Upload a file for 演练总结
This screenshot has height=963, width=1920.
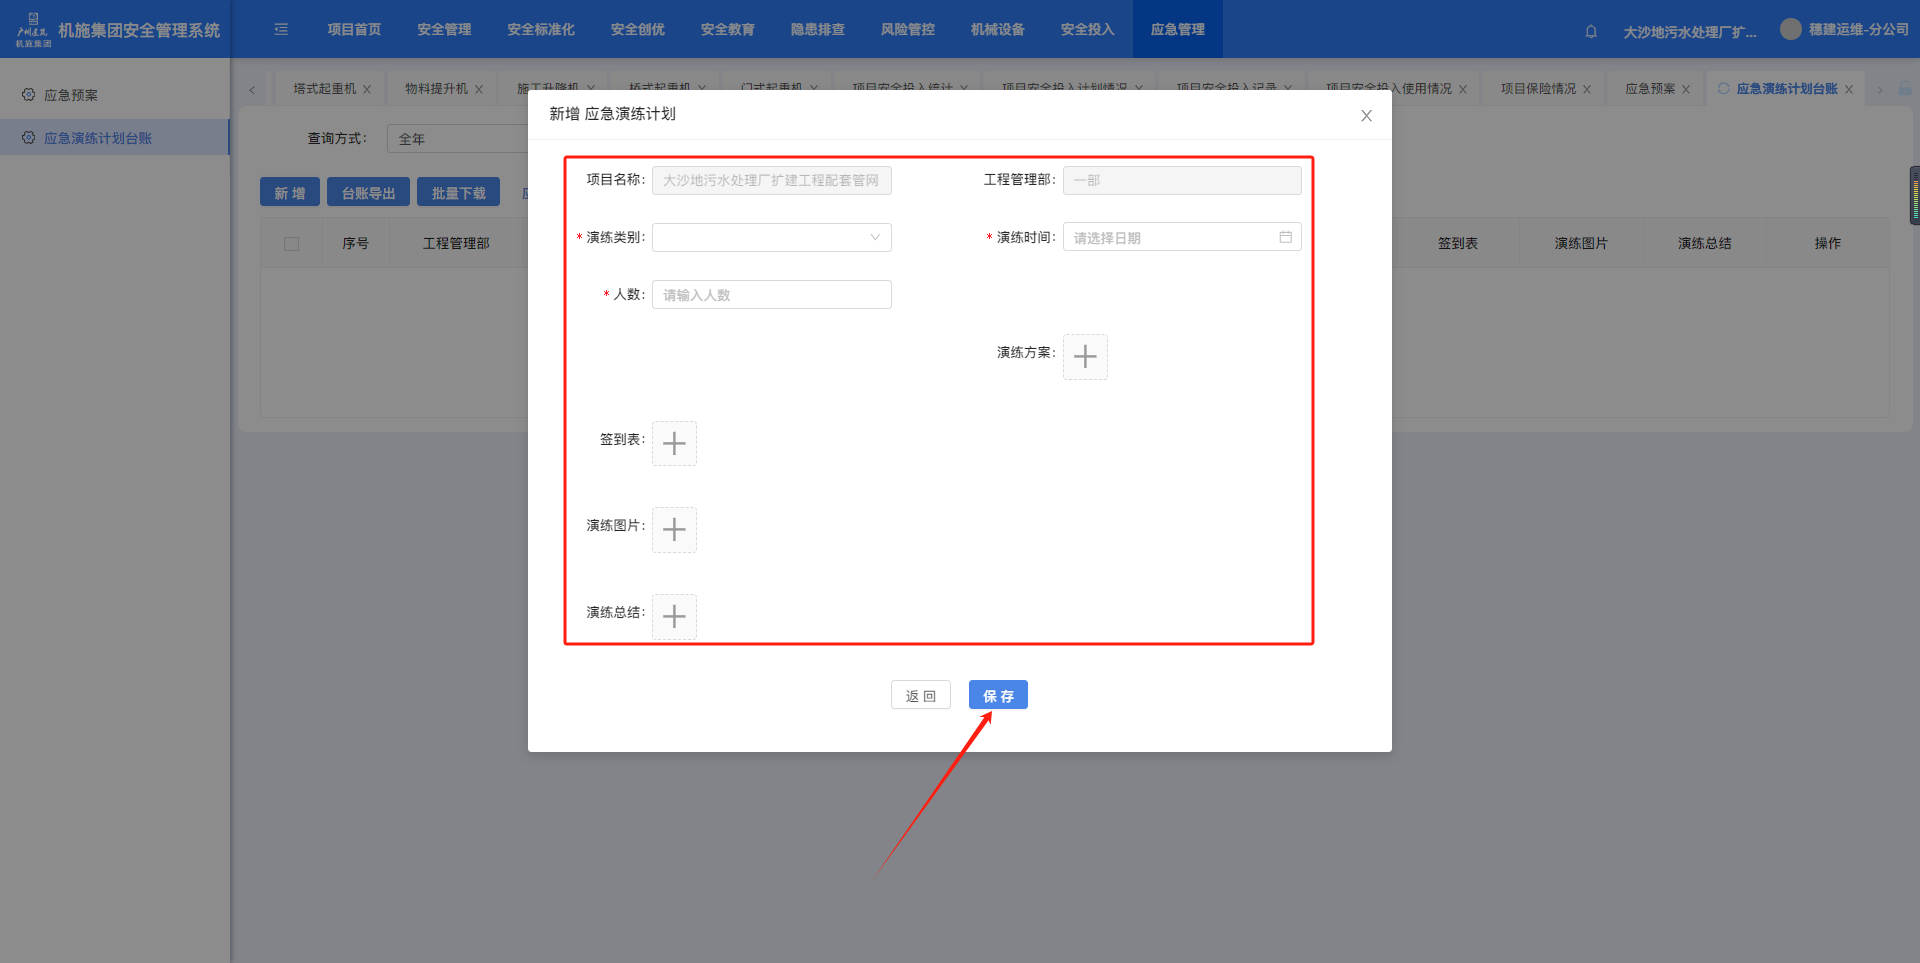tap(674, 616)
